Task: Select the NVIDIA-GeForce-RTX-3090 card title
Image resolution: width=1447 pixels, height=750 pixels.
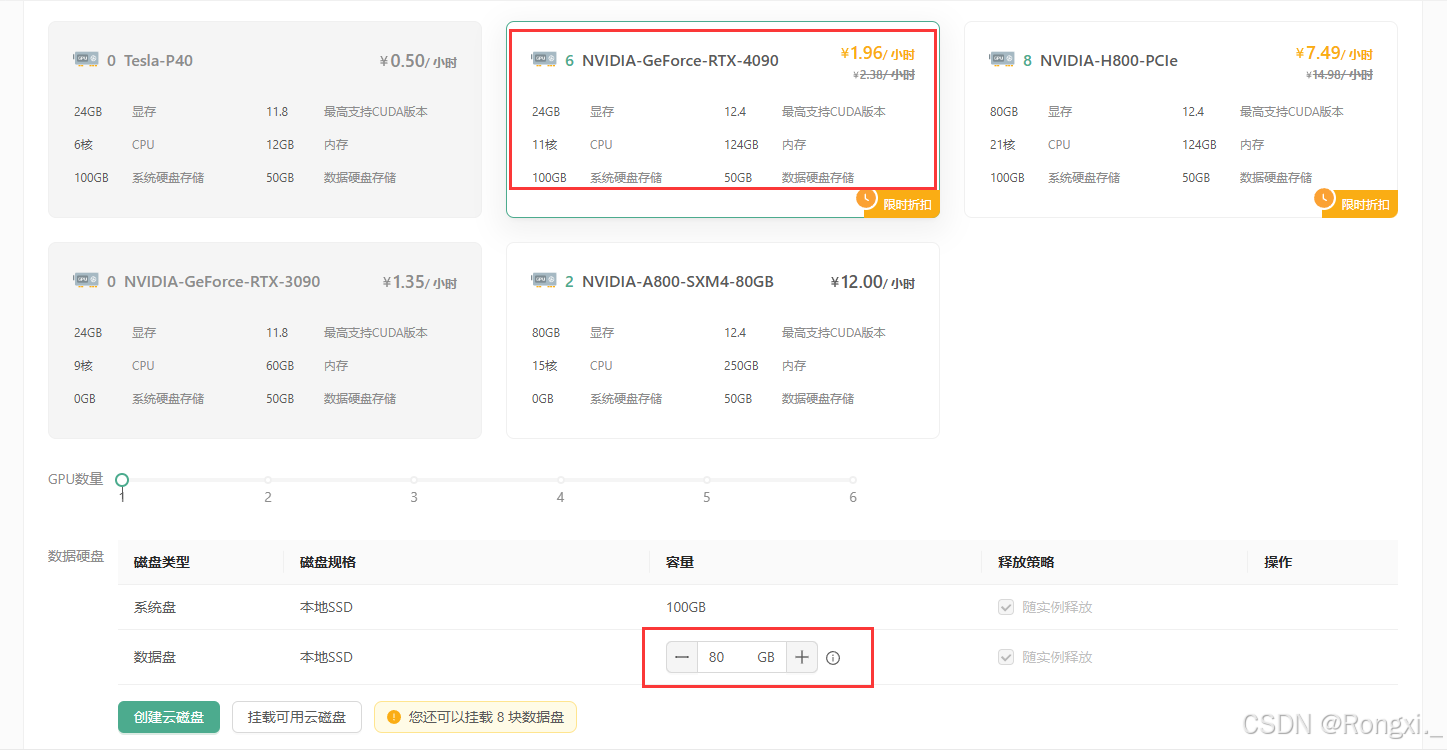Action: [x=222, y=281]
